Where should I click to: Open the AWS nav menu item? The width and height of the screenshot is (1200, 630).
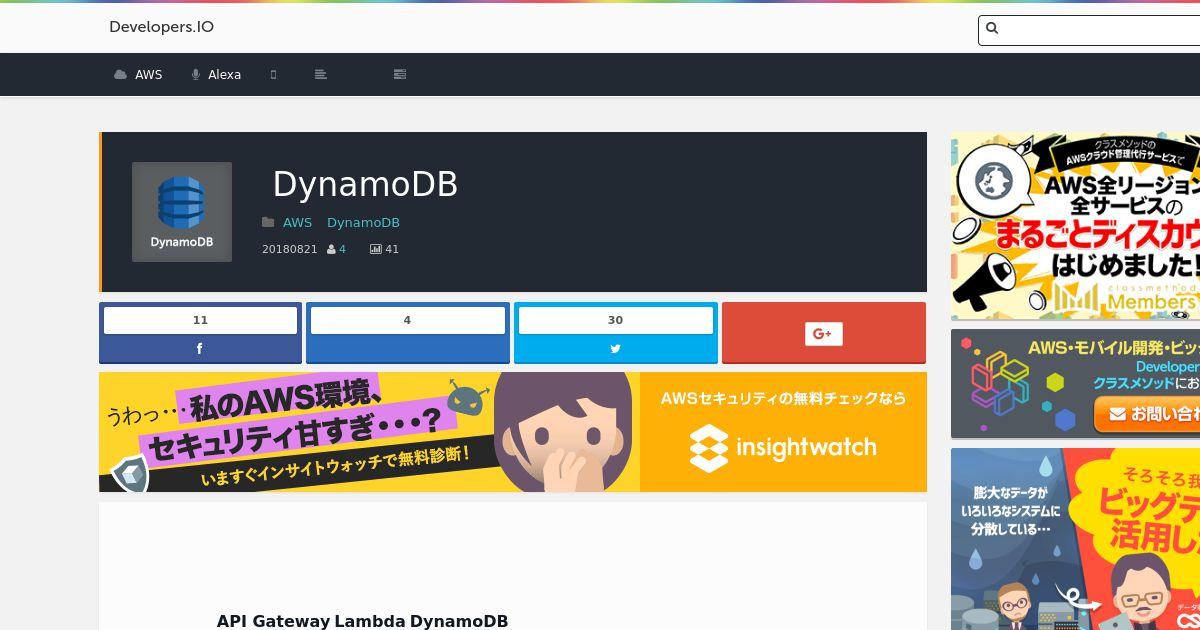(x=138, y=75)
